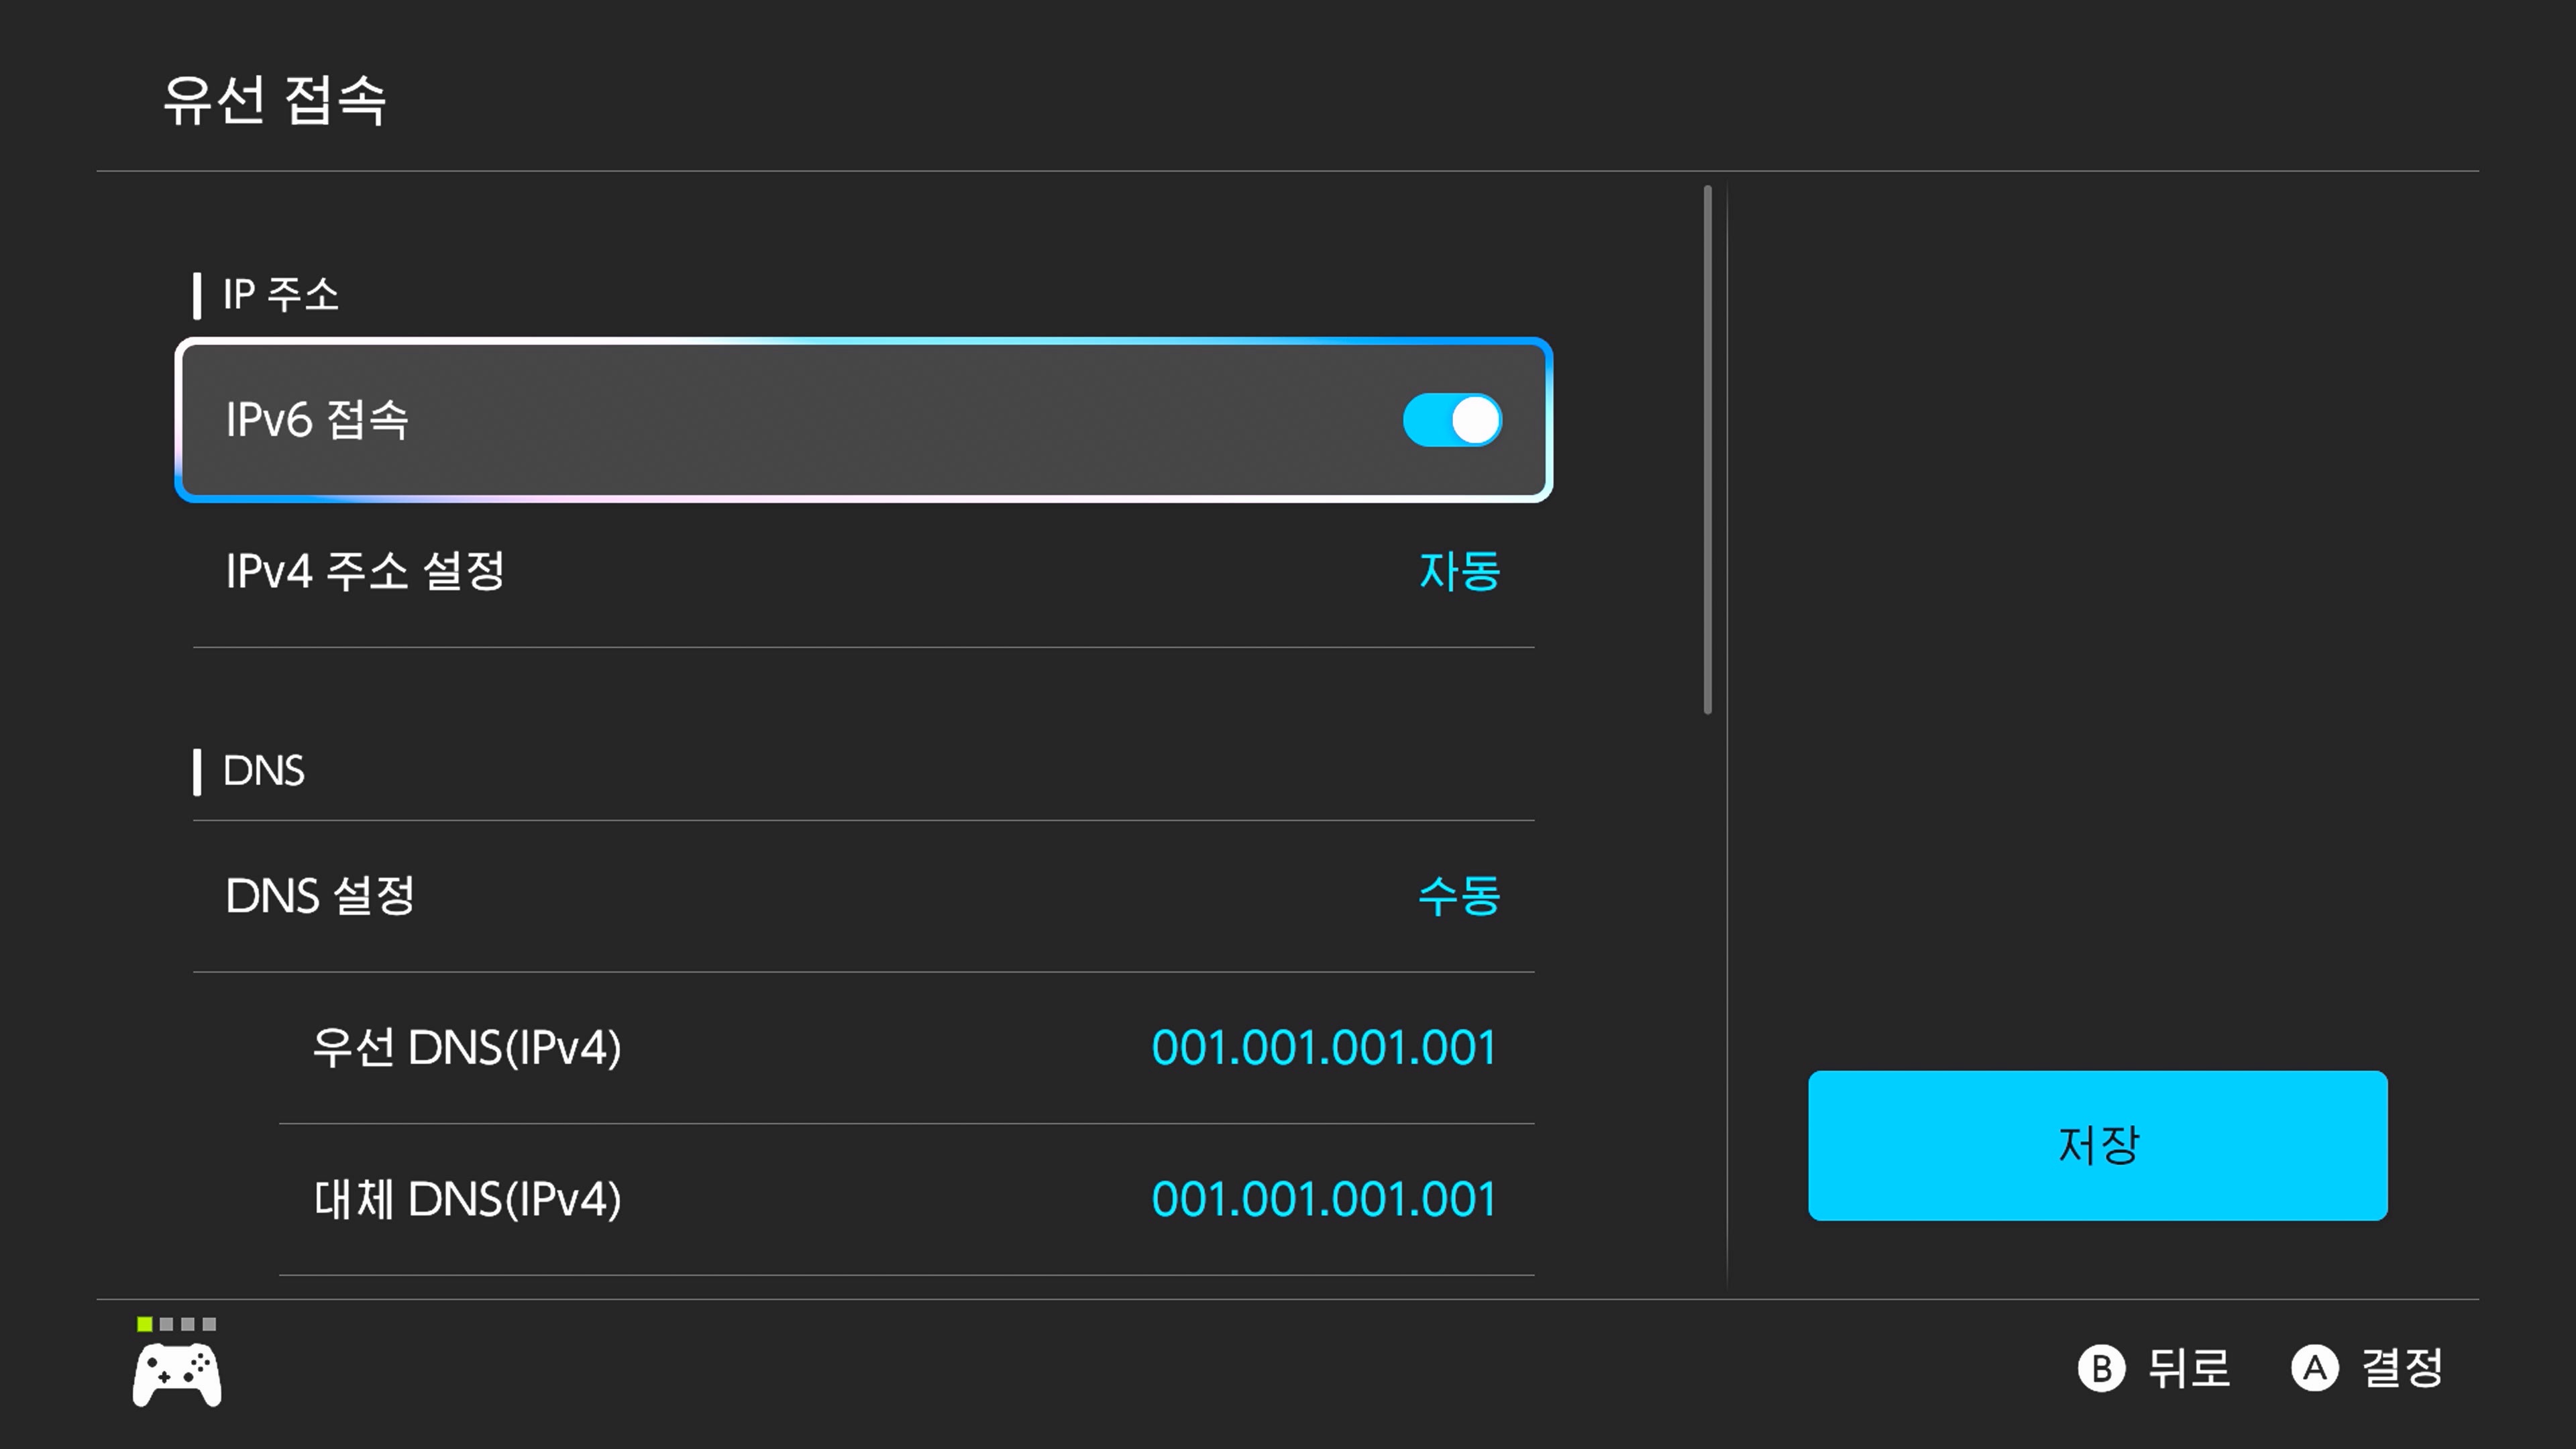Click the green player indicator light
The height and width of the screenshot is (1449, 2576).
145,1324
